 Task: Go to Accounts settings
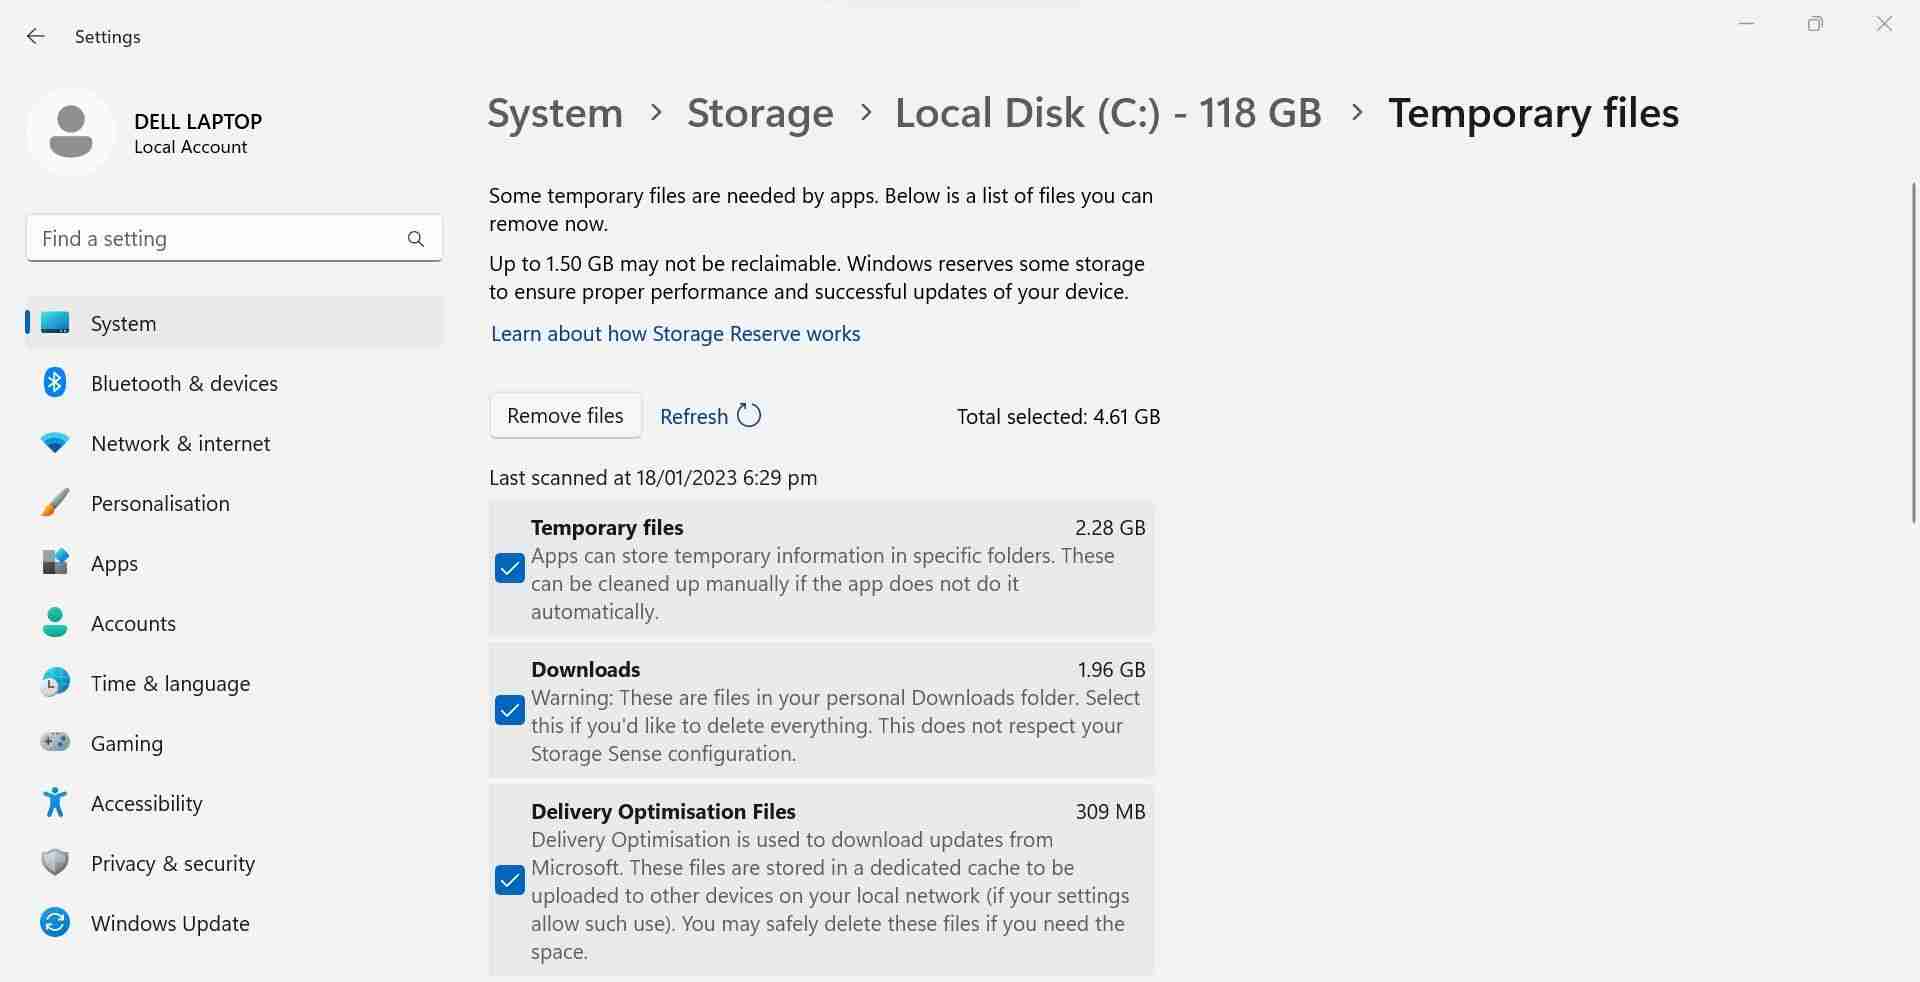(133, 623)
